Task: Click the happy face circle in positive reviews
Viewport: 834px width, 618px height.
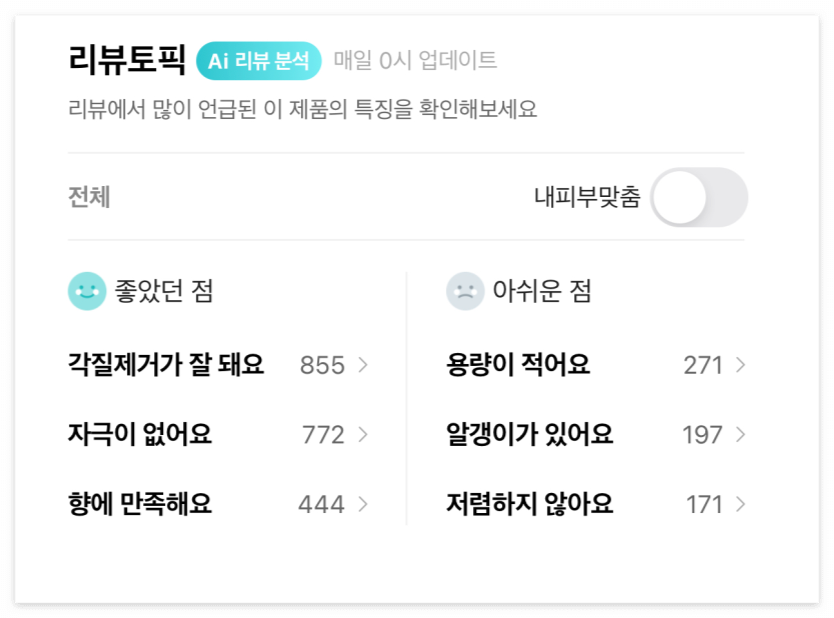Action: coord(88,291)
